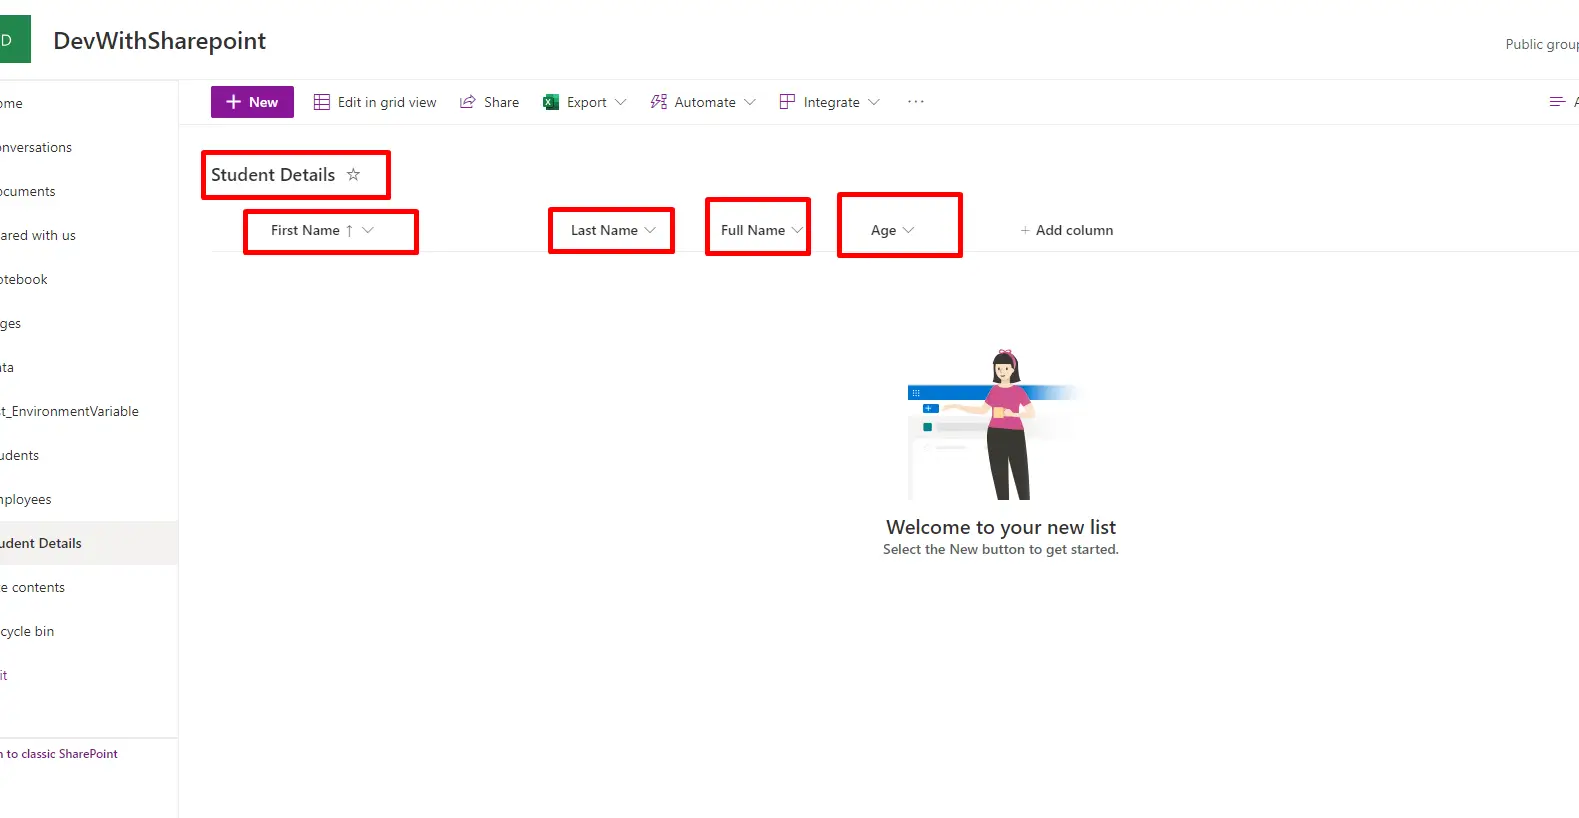Expand the Integrate dropdown chevron

(874, 102)
